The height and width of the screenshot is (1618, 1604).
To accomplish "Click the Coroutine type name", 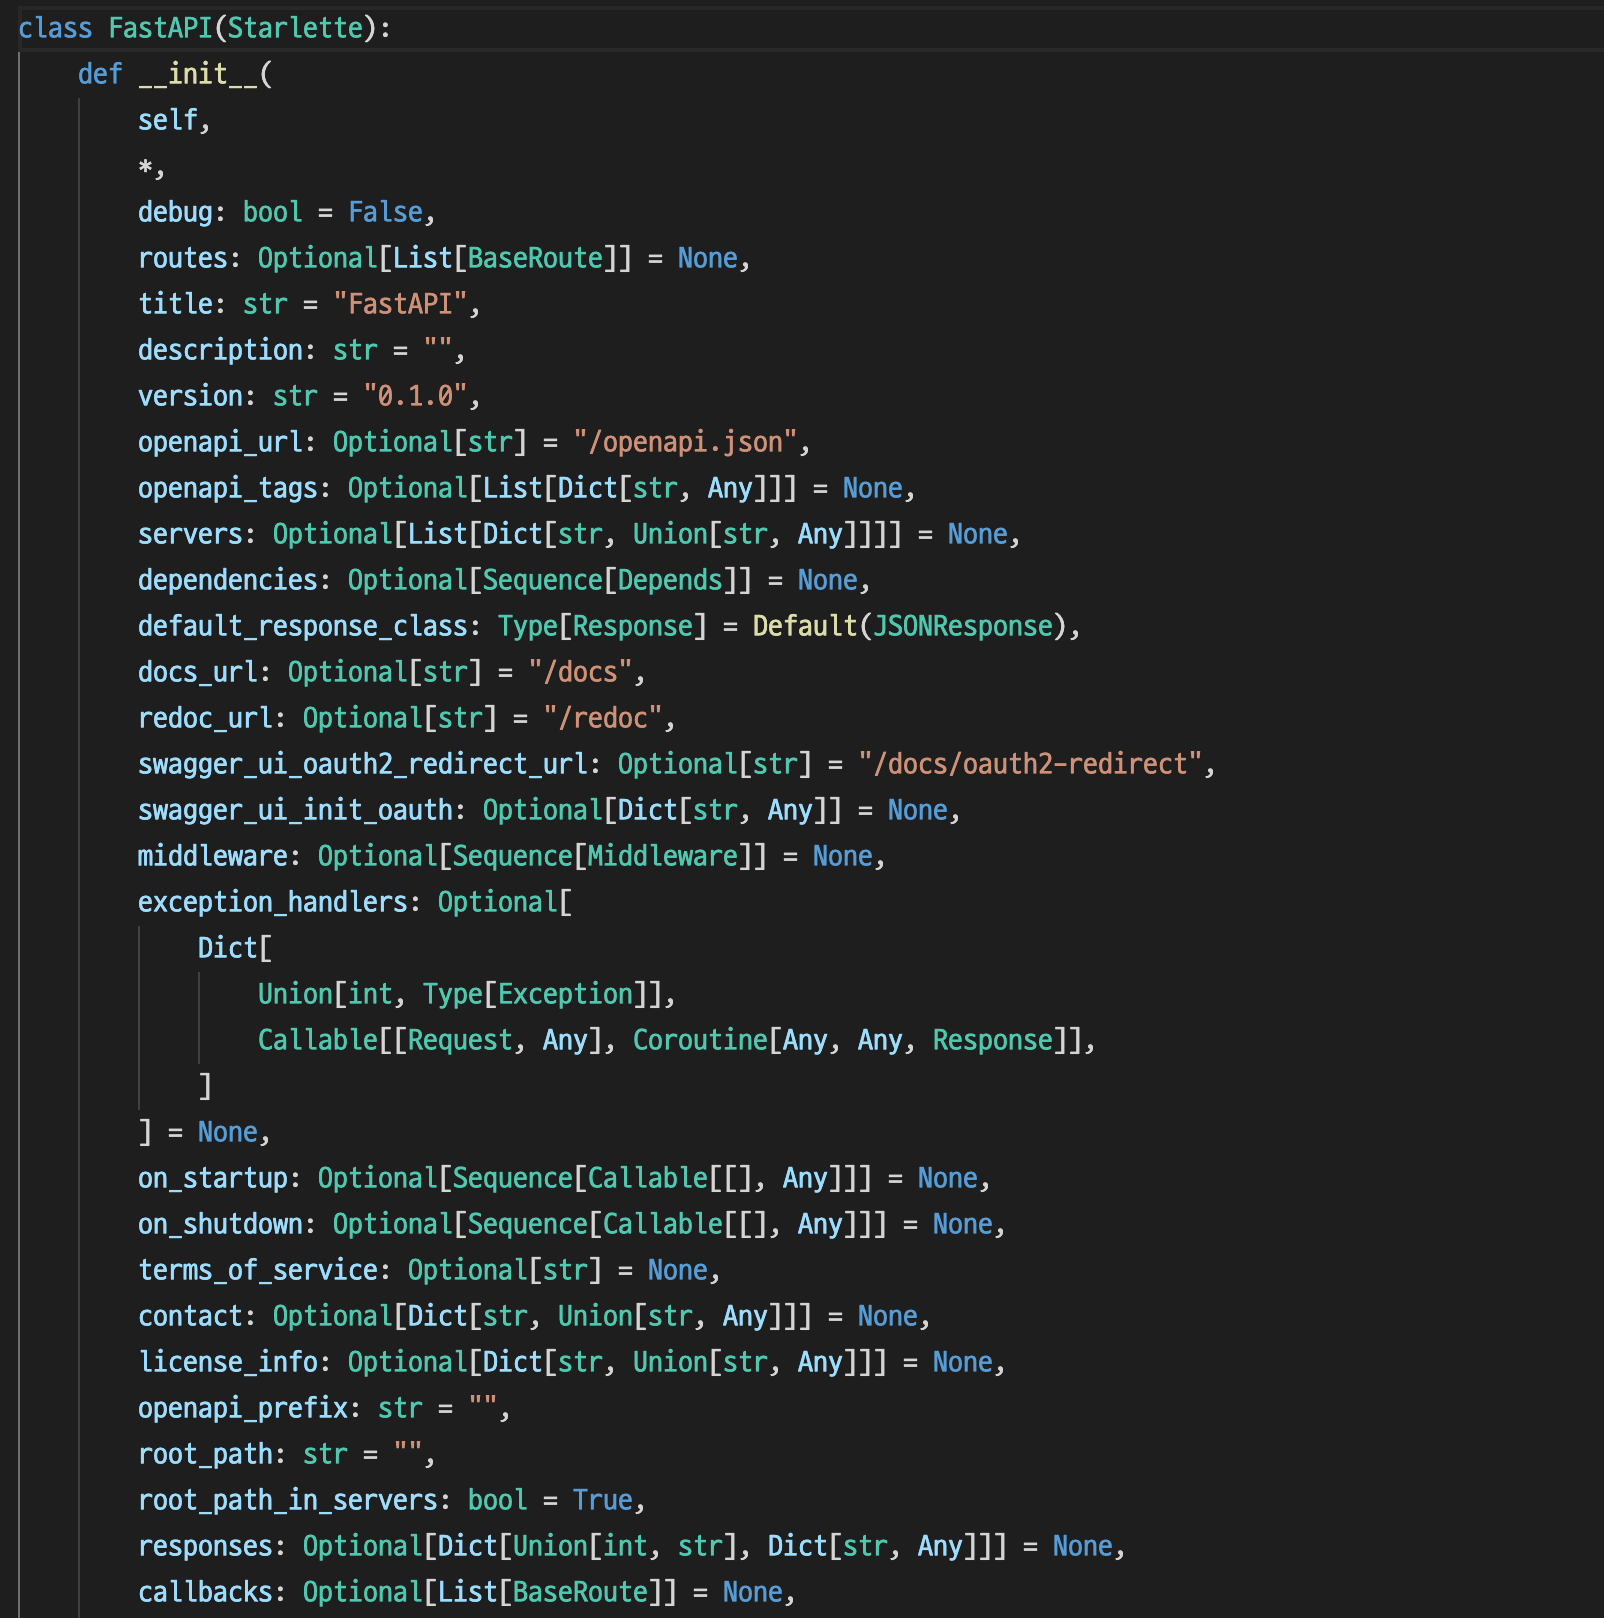I will 700,1040.
